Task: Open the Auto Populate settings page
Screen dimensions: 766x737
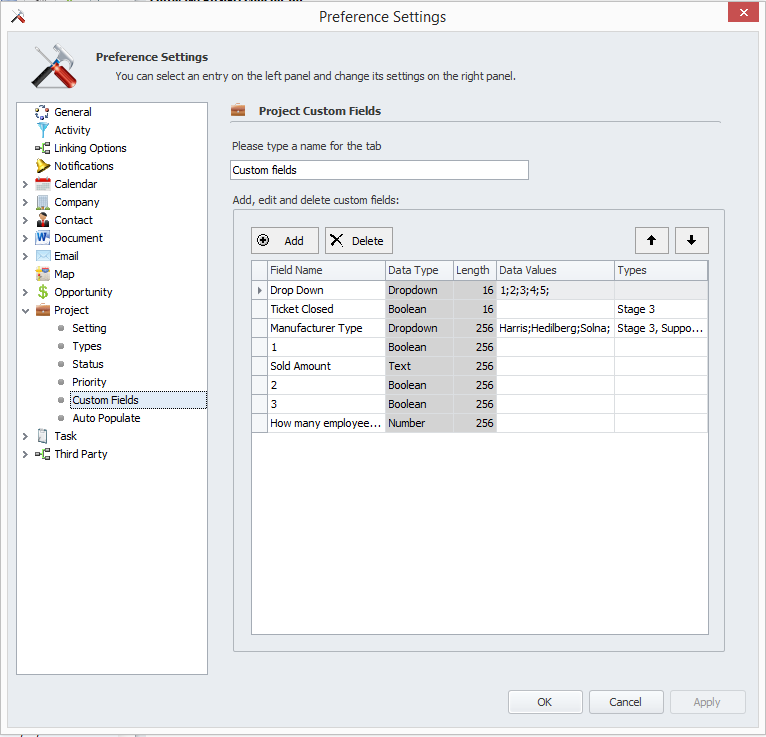Action: point(106,418)
